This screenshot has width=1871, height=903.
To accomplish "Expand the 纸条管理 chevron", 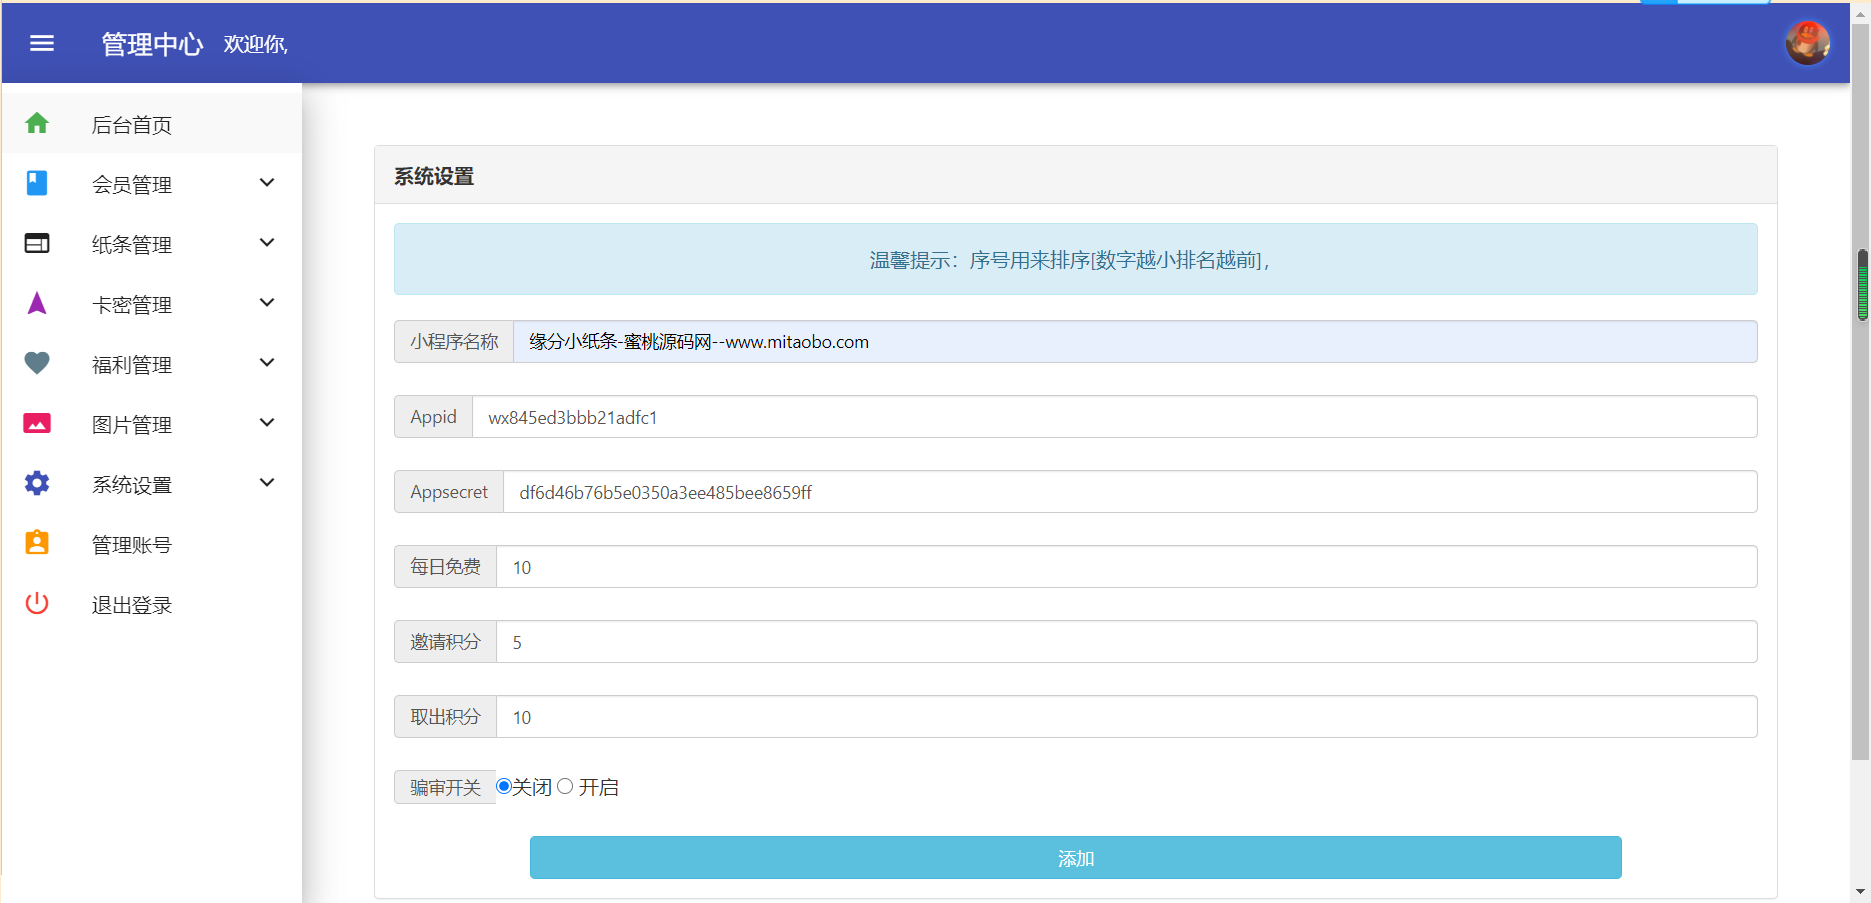I will pyautogui.click(x=267, y=243).
